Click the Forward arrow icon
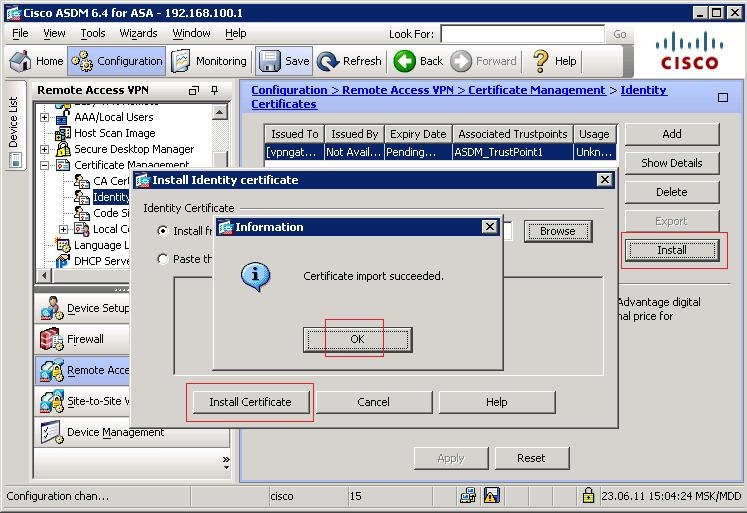Image resolution: width=747 pixels, height=513 pixels. 461,61
